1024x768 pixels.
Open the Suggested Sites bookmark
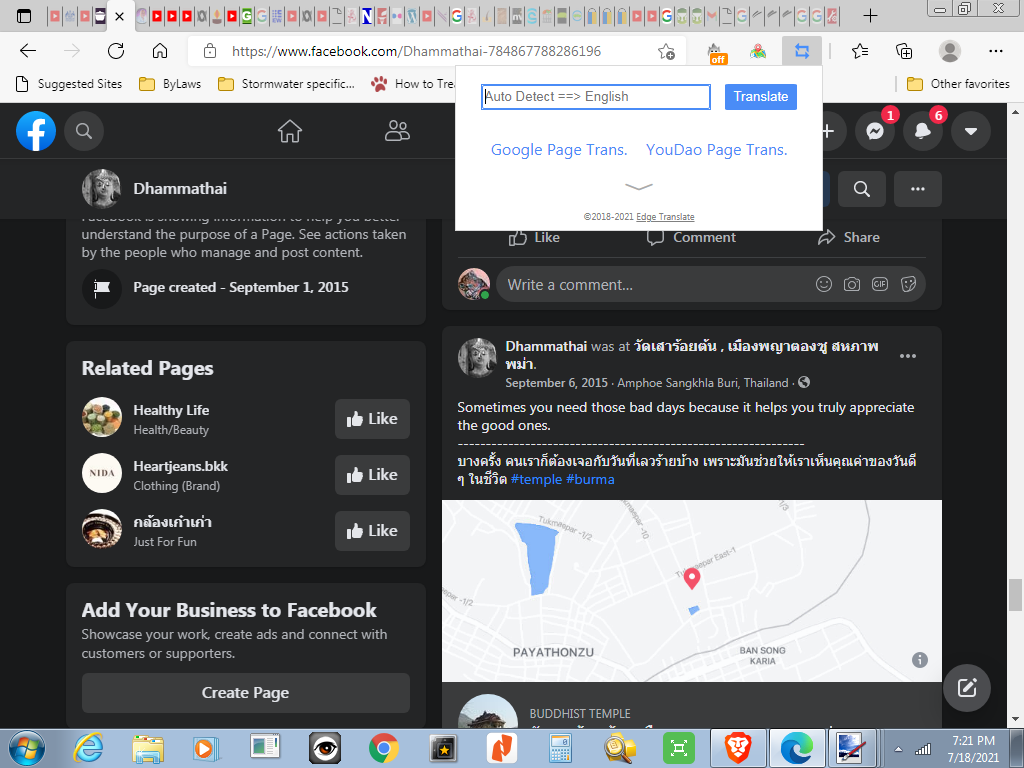(x=69, y=84)
